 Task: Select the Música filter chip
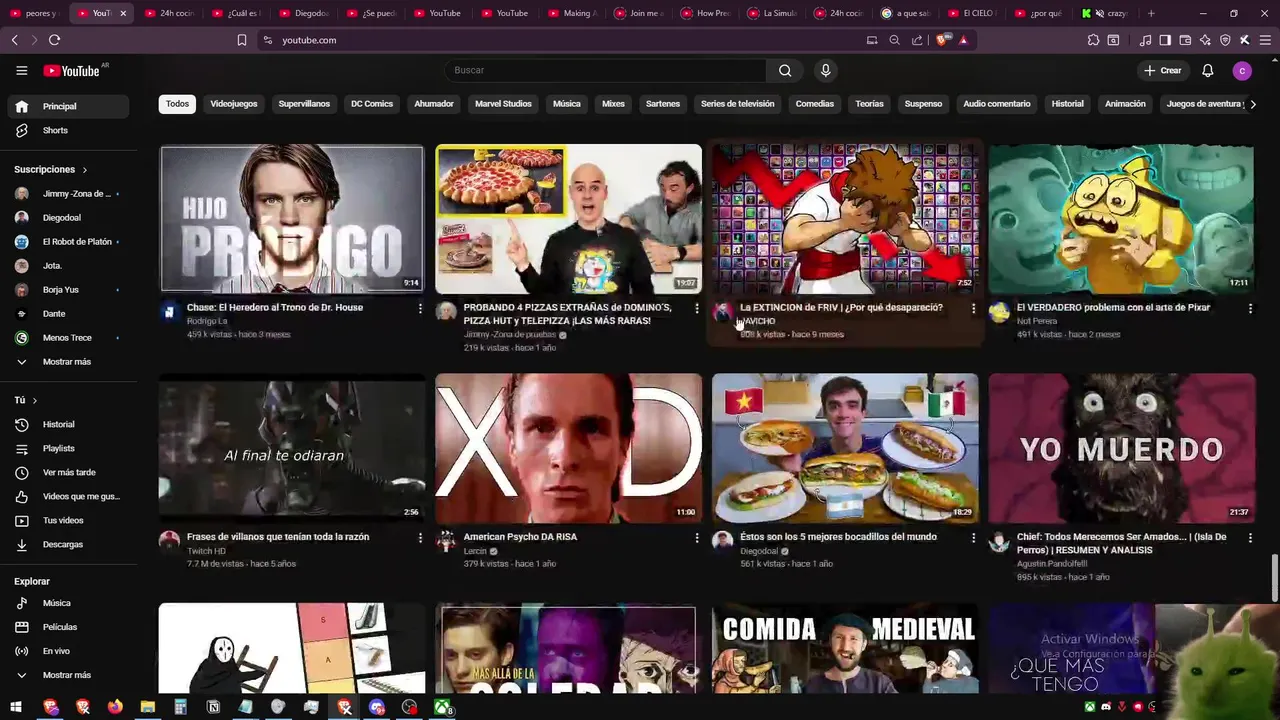(x=567, y=104)
